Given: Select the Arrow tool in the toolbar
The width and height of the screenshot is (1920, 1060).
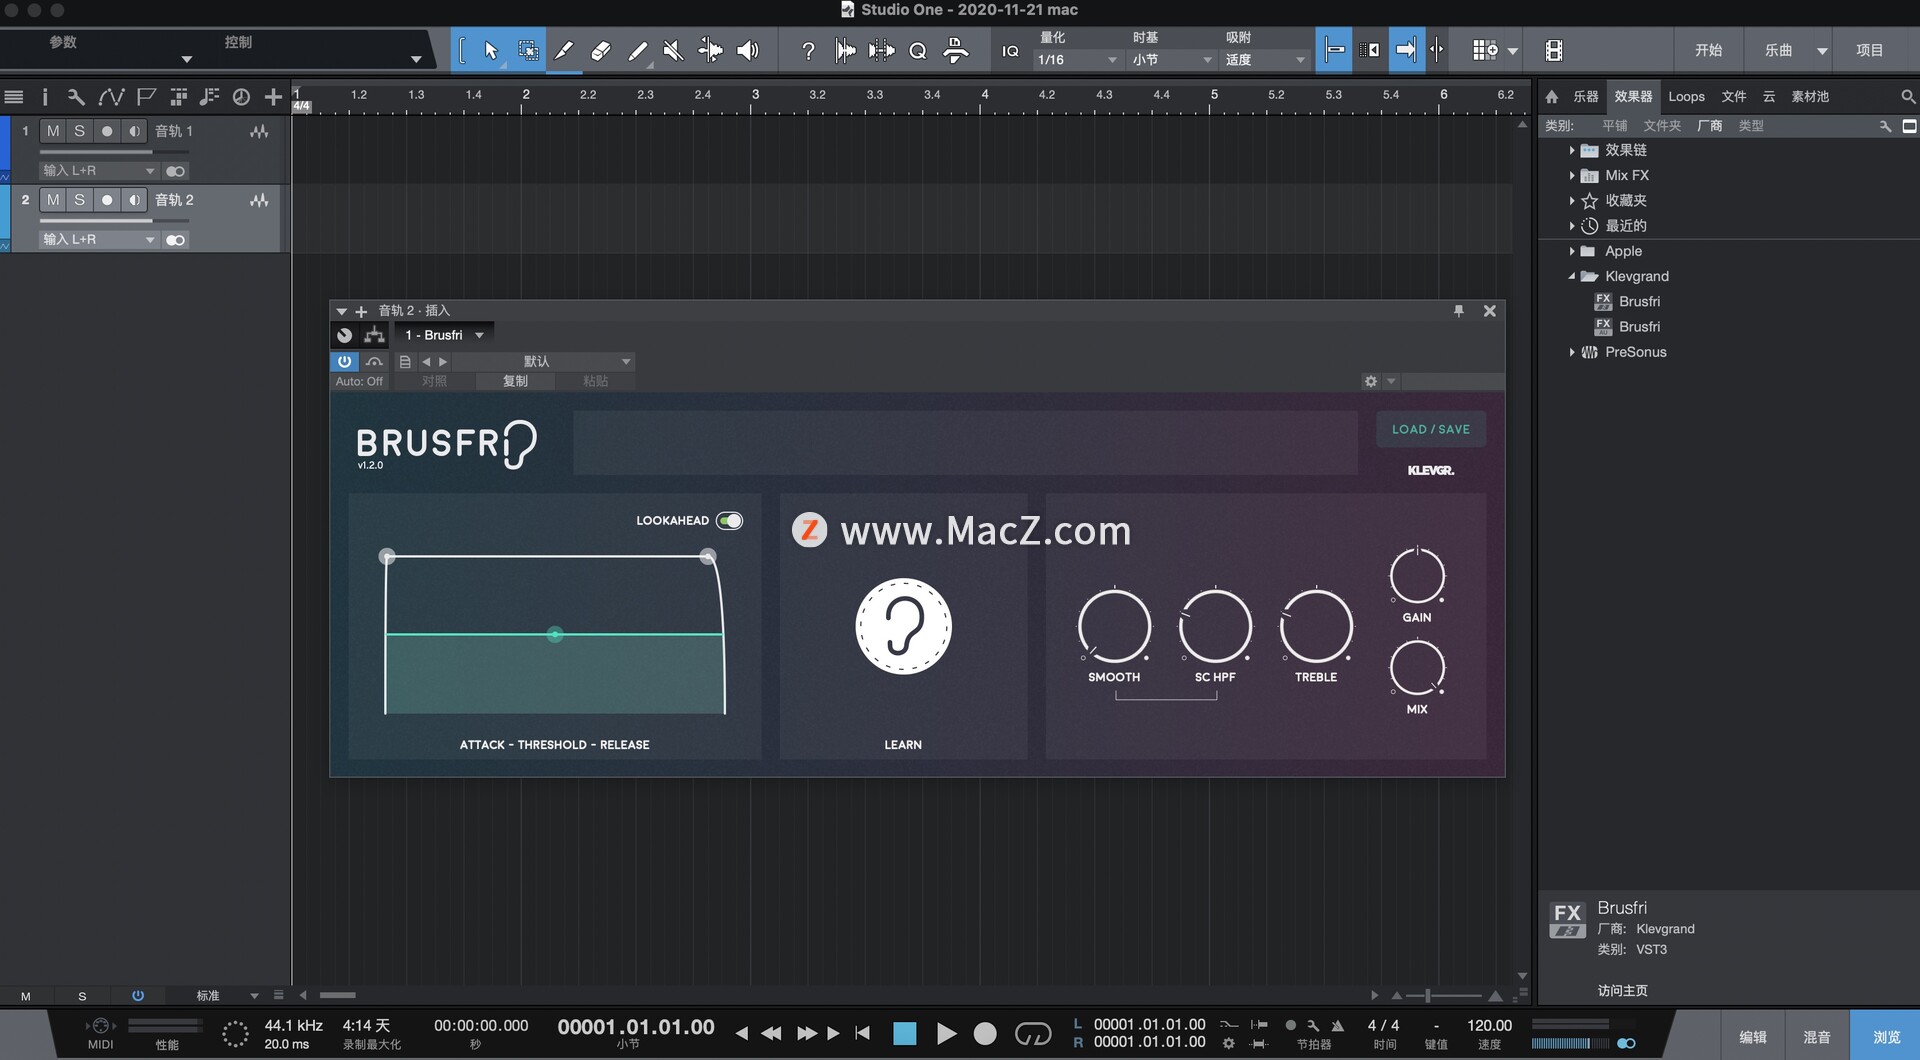Looking at the screenshot, I should [491, 50].
